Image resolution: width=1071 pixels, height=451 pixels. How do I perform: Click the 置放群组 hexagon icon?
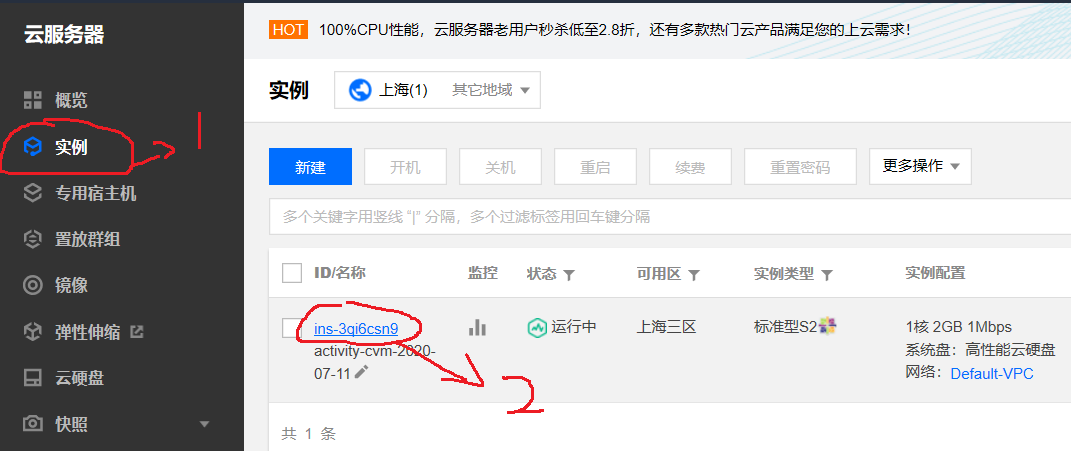pos(32,239)
